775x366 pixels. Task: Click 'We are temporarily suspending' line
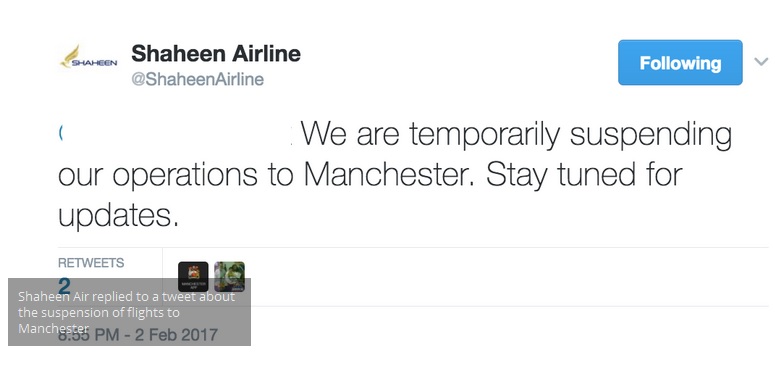tap(517, 135)
